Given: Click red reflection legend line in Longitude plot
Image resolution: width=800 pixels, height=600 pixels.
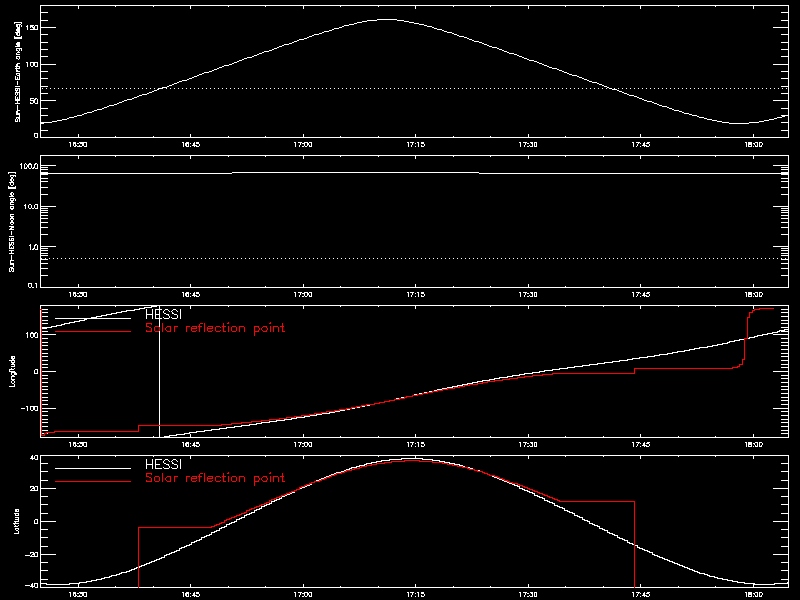Looking at the screenshot, I should pyautogui.click(x=93, y=332).
